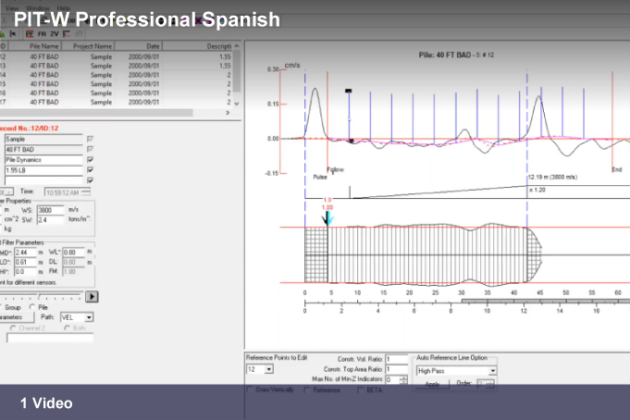Select the Pile radio button

coord(32,307)
